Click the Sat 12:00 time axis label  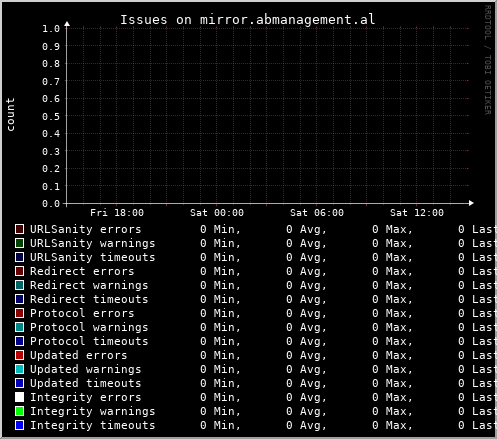tap(417, 213)
